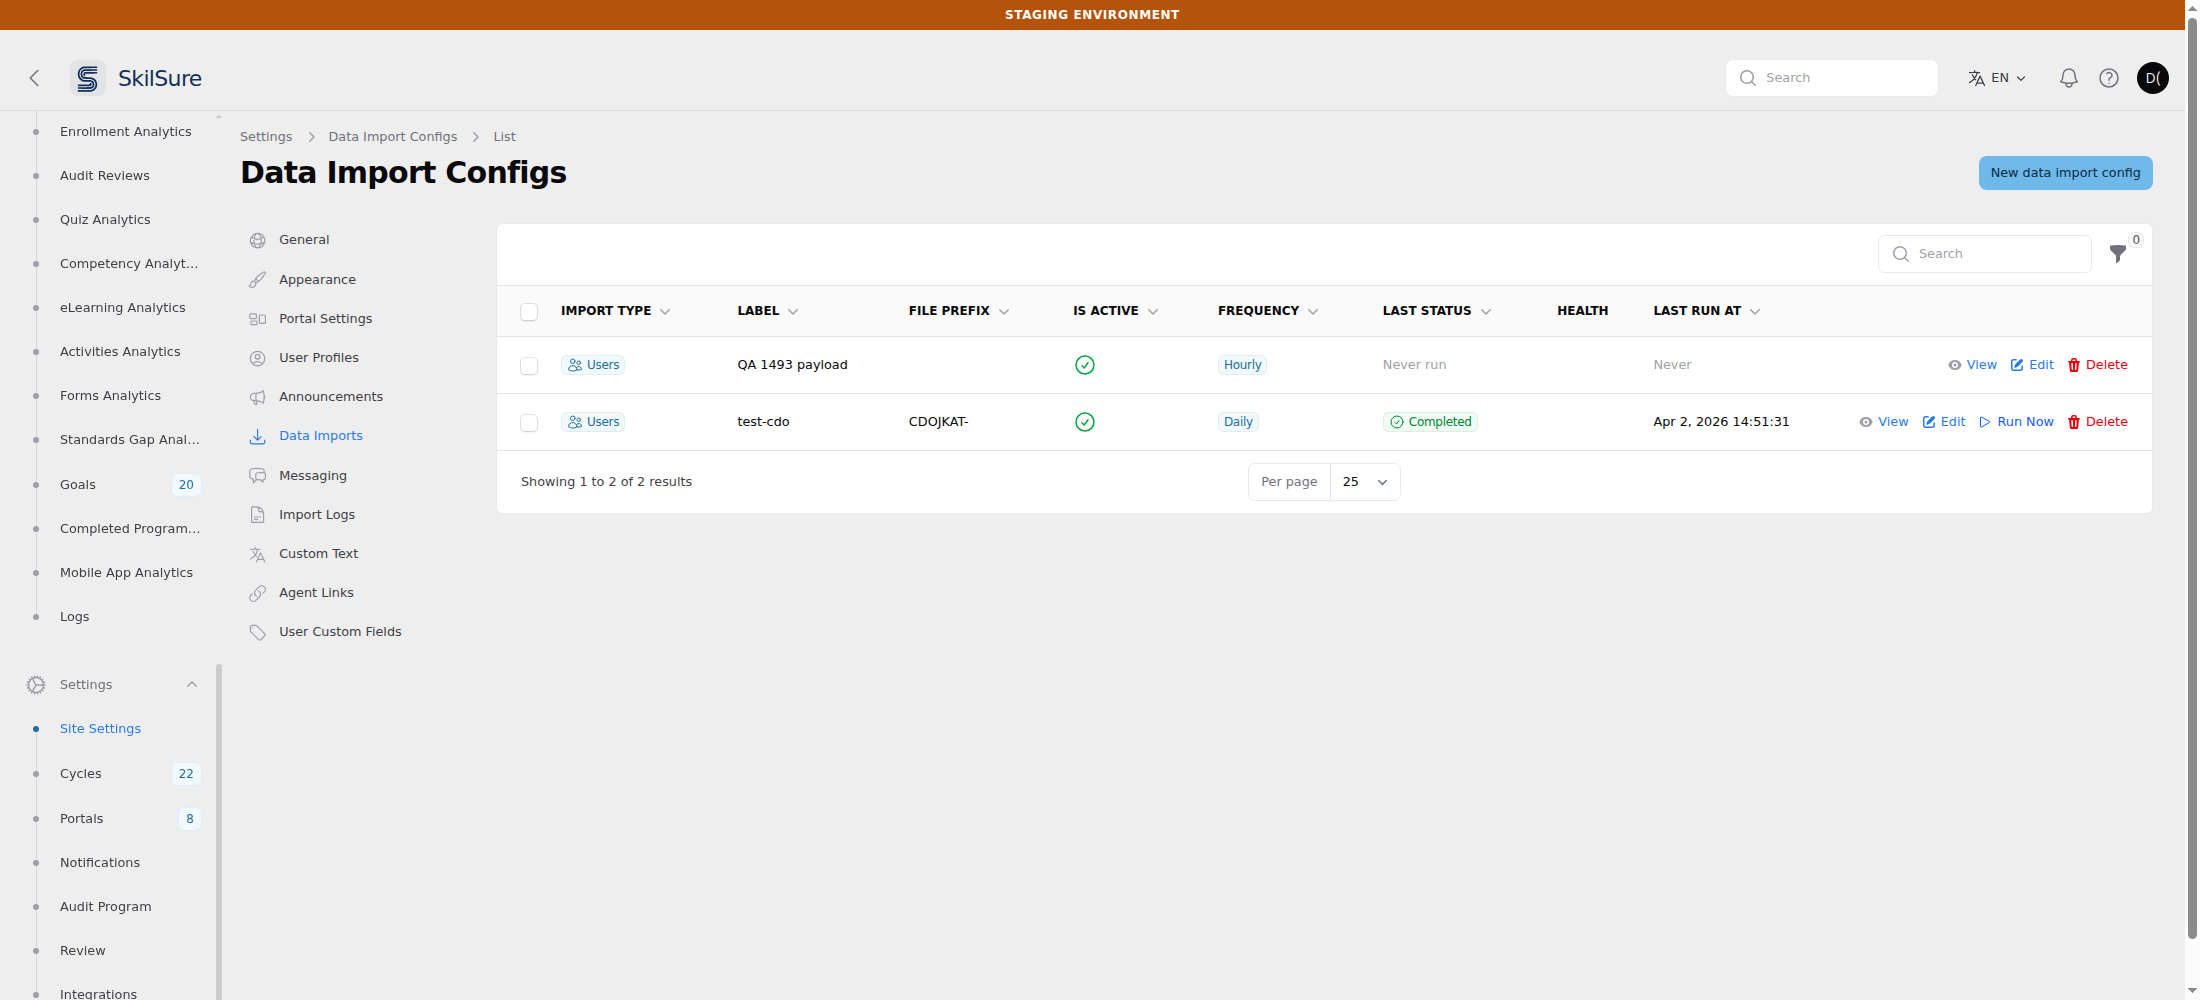This screenshot has width=2200, height=1000.
Task: Sort by the Last Status column
Action: click(x=1436, y=311)
